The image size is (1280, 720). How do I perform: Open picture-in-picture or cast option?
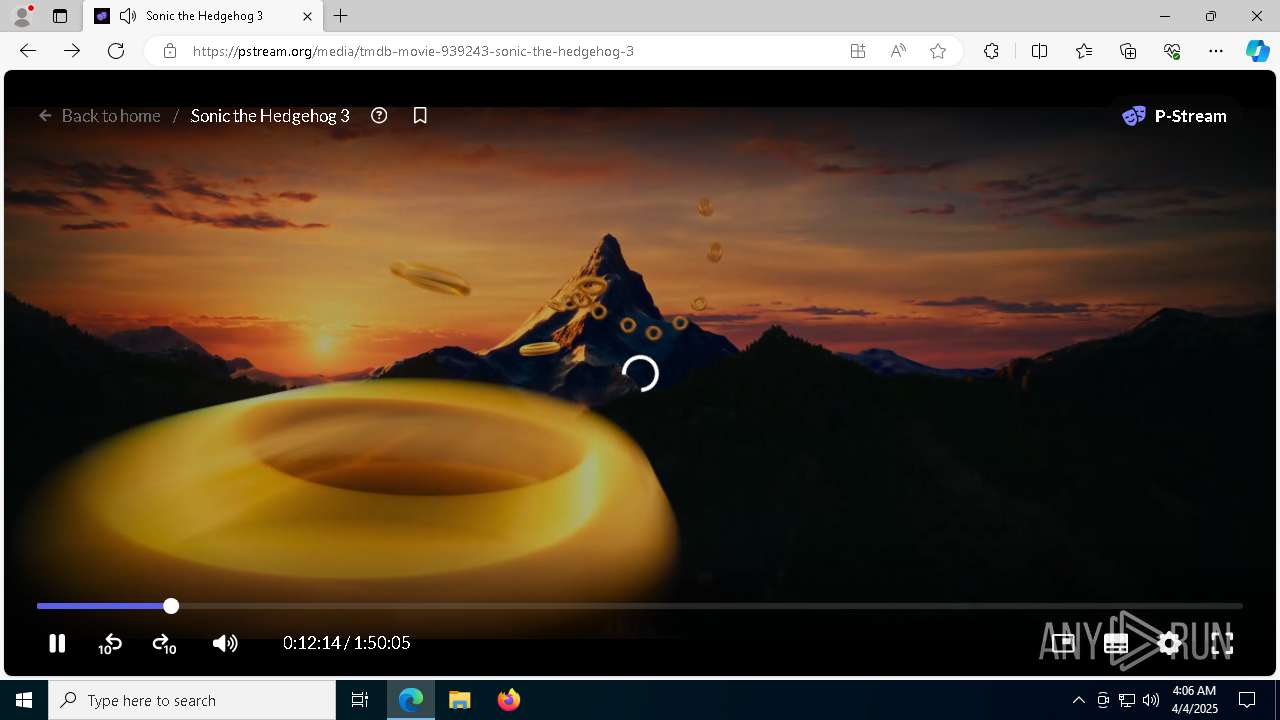[1063, 643]
